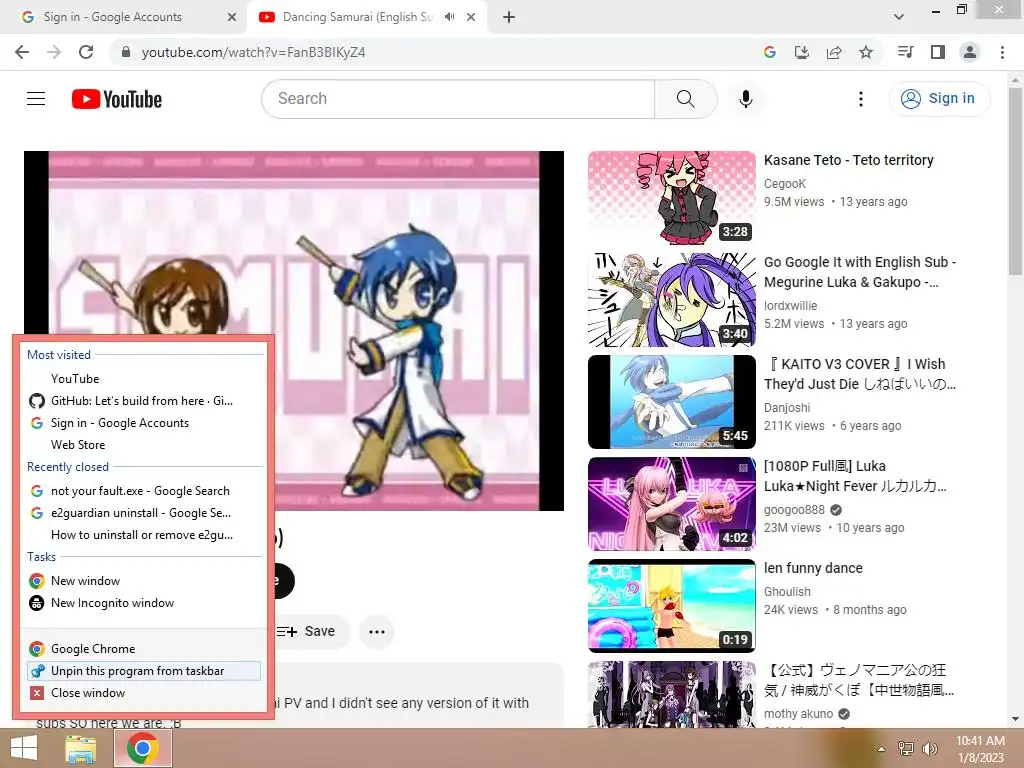This screenshot has height=768, width=1024.
Task: Share this page via the address bar icon
Action: tap(834, 52)
